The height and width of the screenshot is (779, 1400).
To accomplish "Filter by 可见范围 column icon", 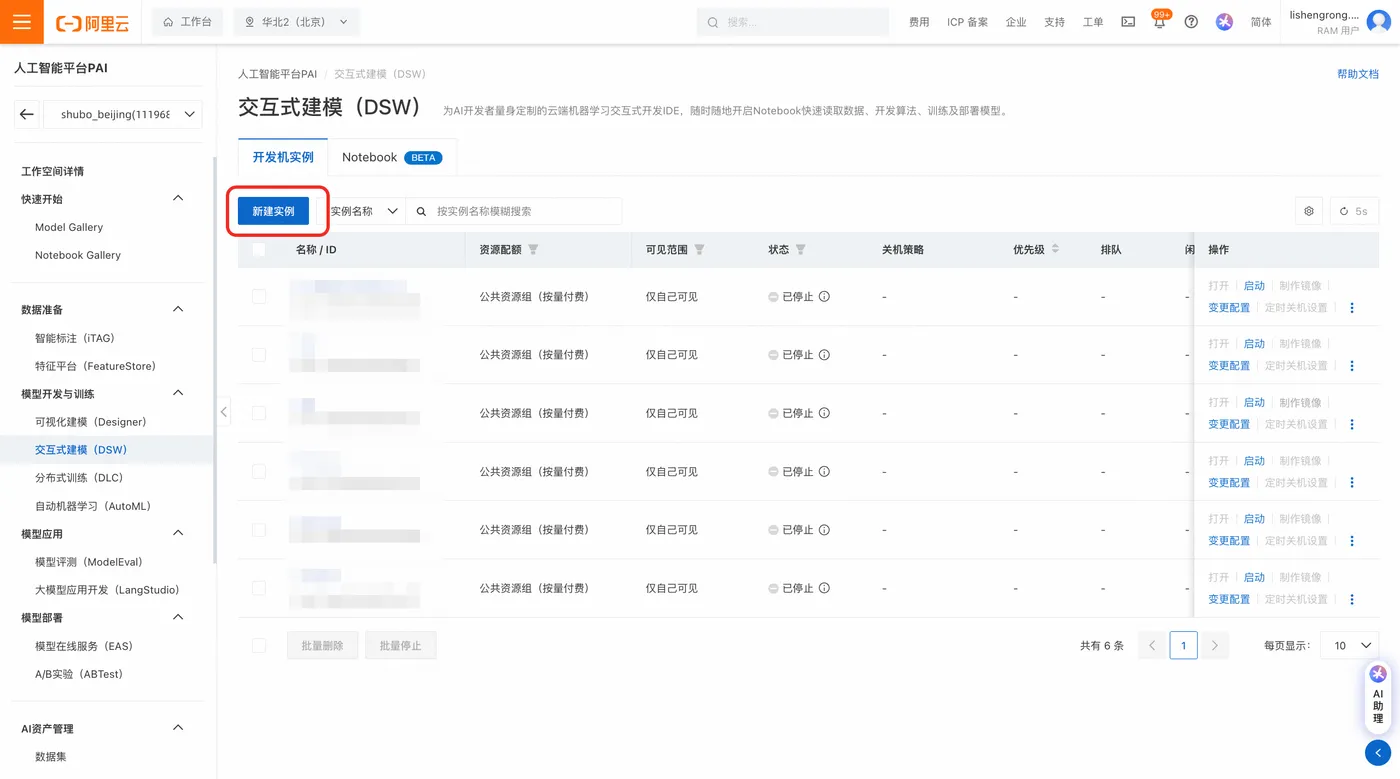I will point(699,250).
